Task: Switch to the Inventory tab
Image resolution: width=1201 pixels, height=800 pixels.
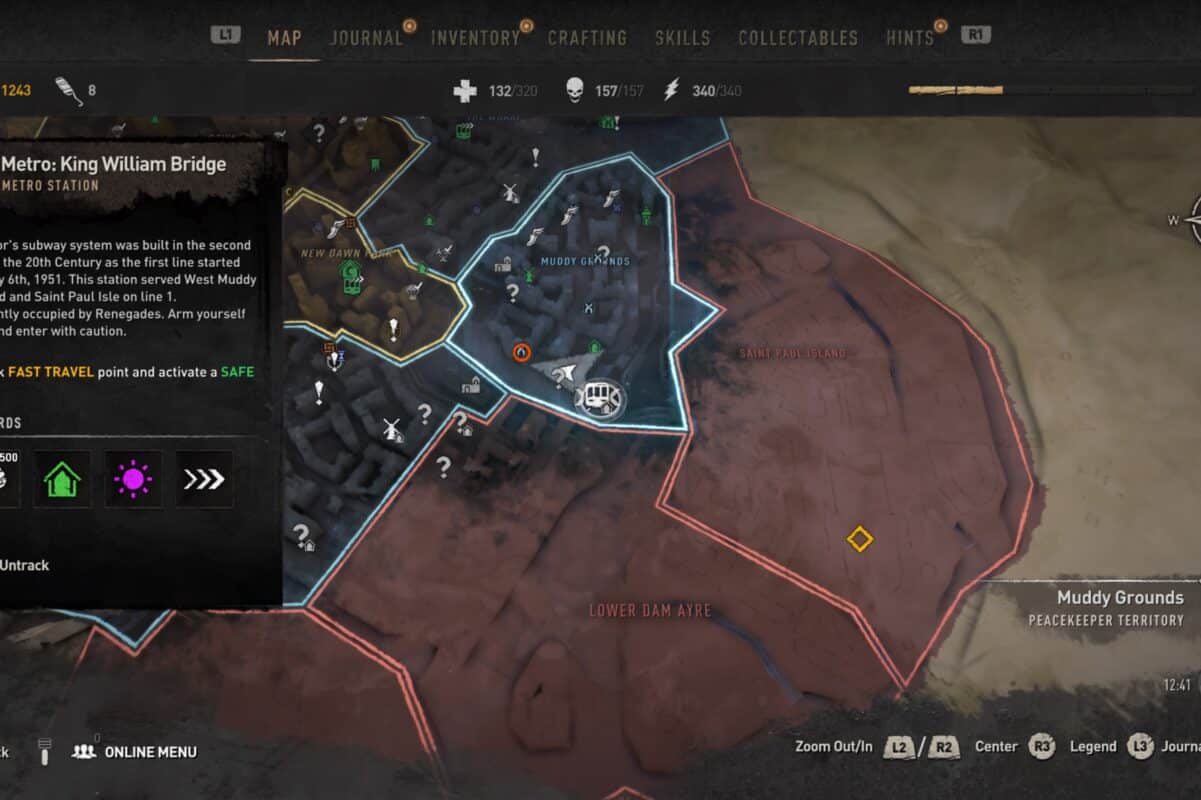Action: 475,38
